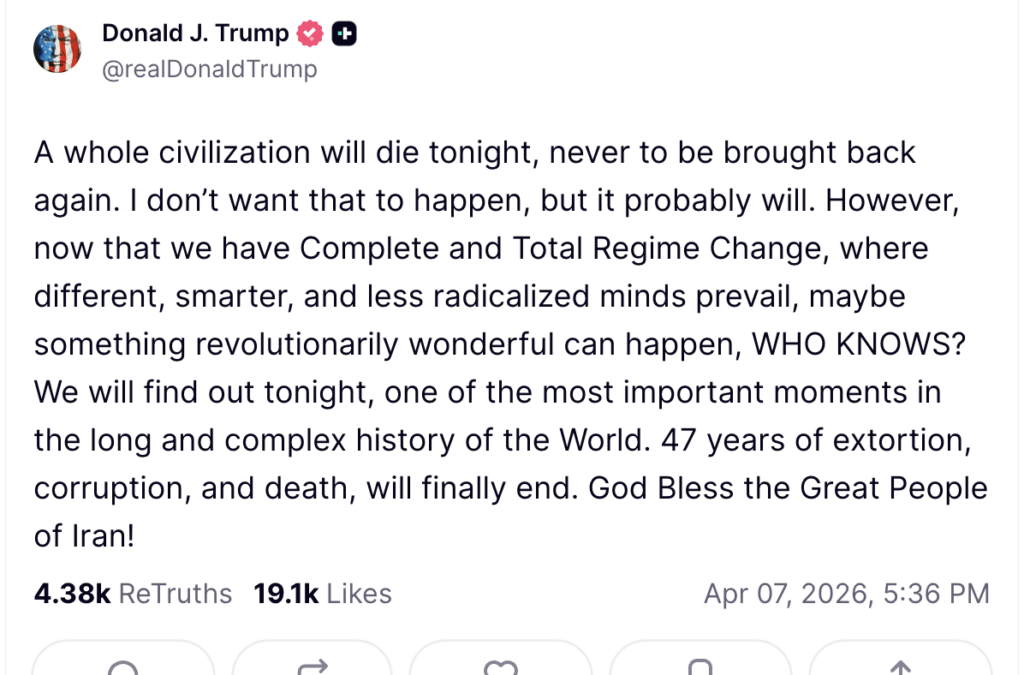Image resolution: width=1024 pixels, height=675 pixels.
Task: Open the Donald J. Trump display name
Action: click(x=195, y=33)
